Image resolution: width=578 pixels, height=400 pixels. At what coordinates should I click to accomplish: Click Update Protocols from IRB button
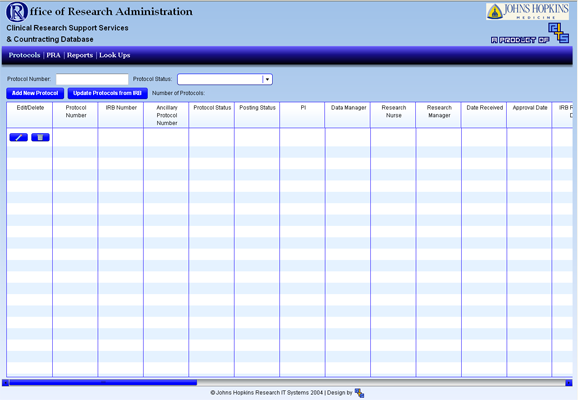107,93
